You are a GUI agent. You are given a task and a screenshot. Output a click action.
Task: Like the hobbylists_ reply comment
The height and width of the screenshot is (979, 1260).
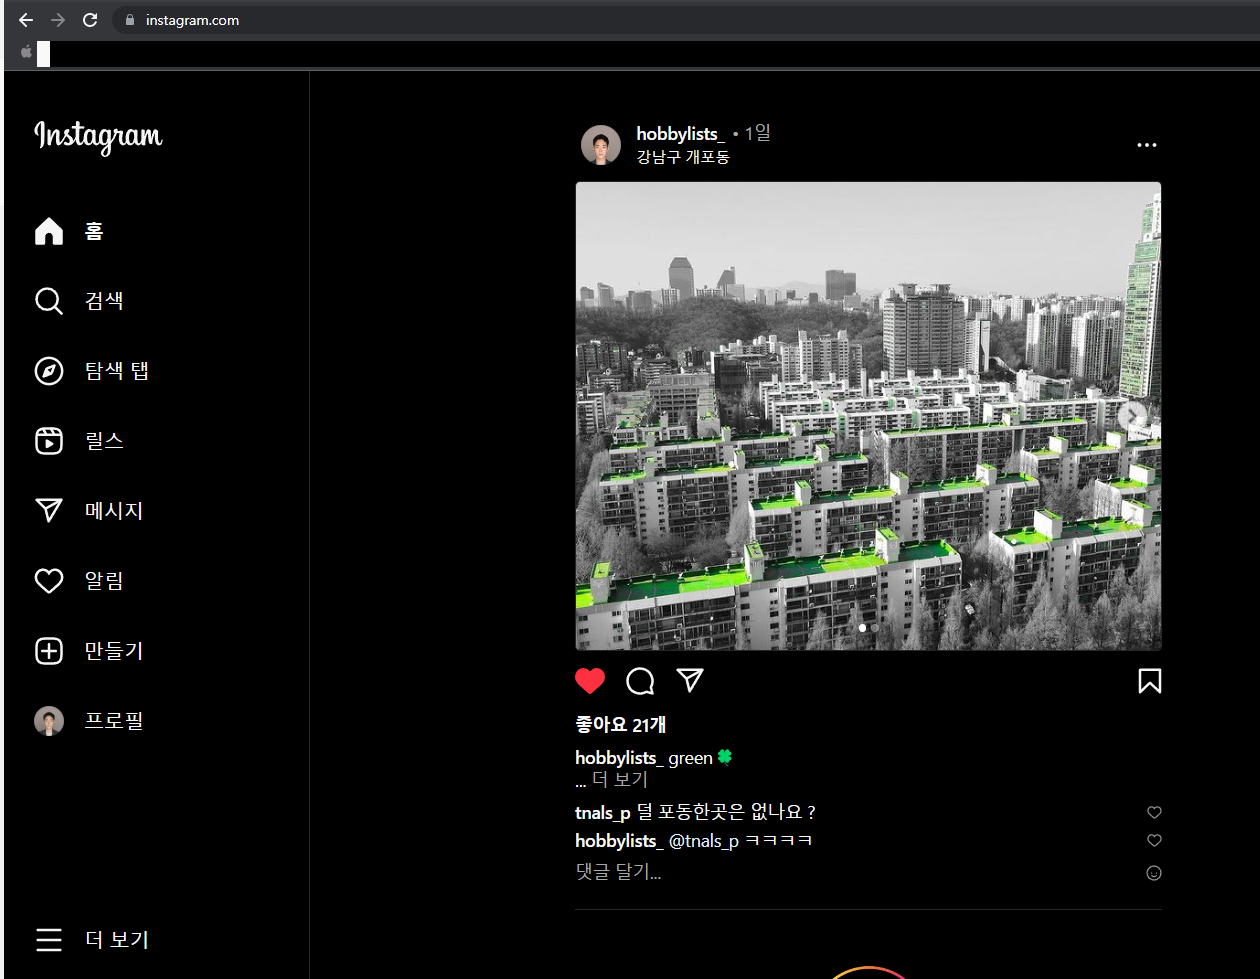point(1154,841)
